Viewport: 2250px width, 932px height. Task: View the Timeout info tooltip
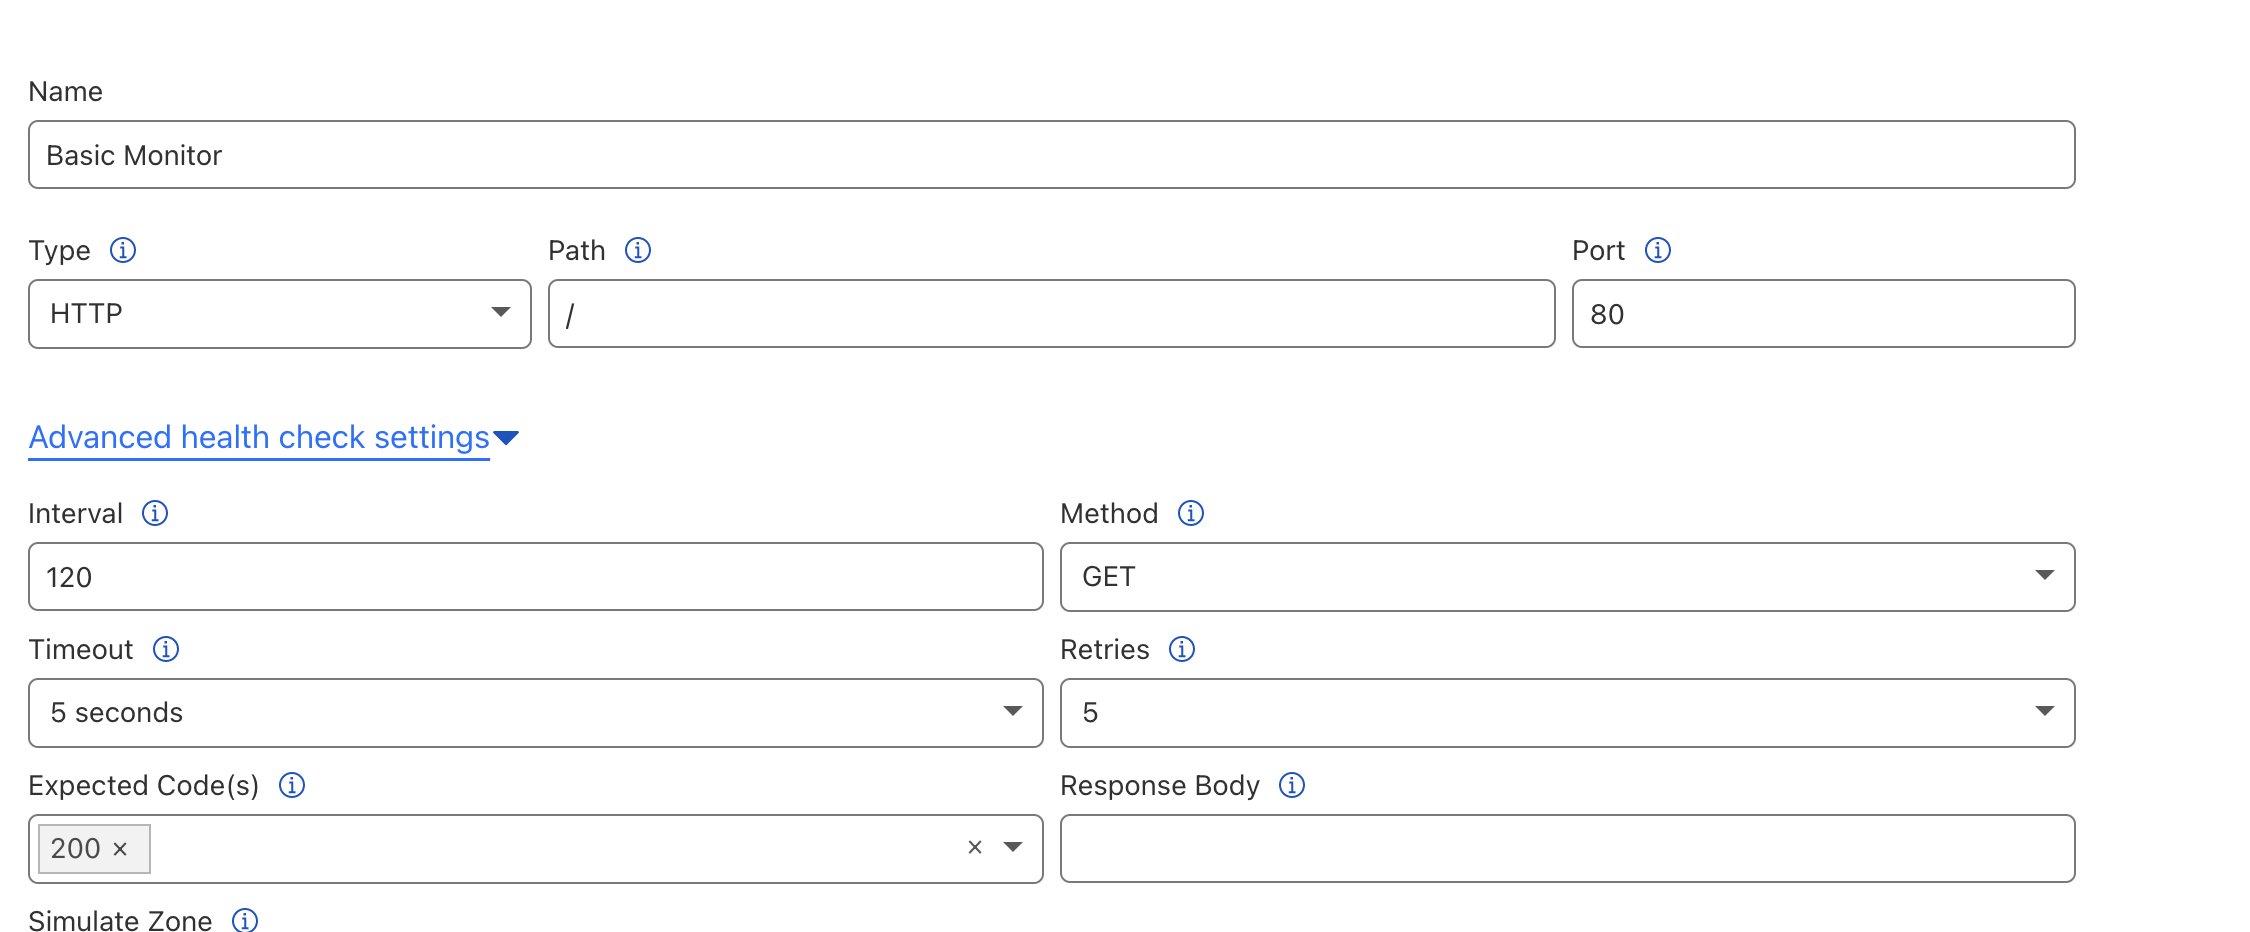pos(165,649)
